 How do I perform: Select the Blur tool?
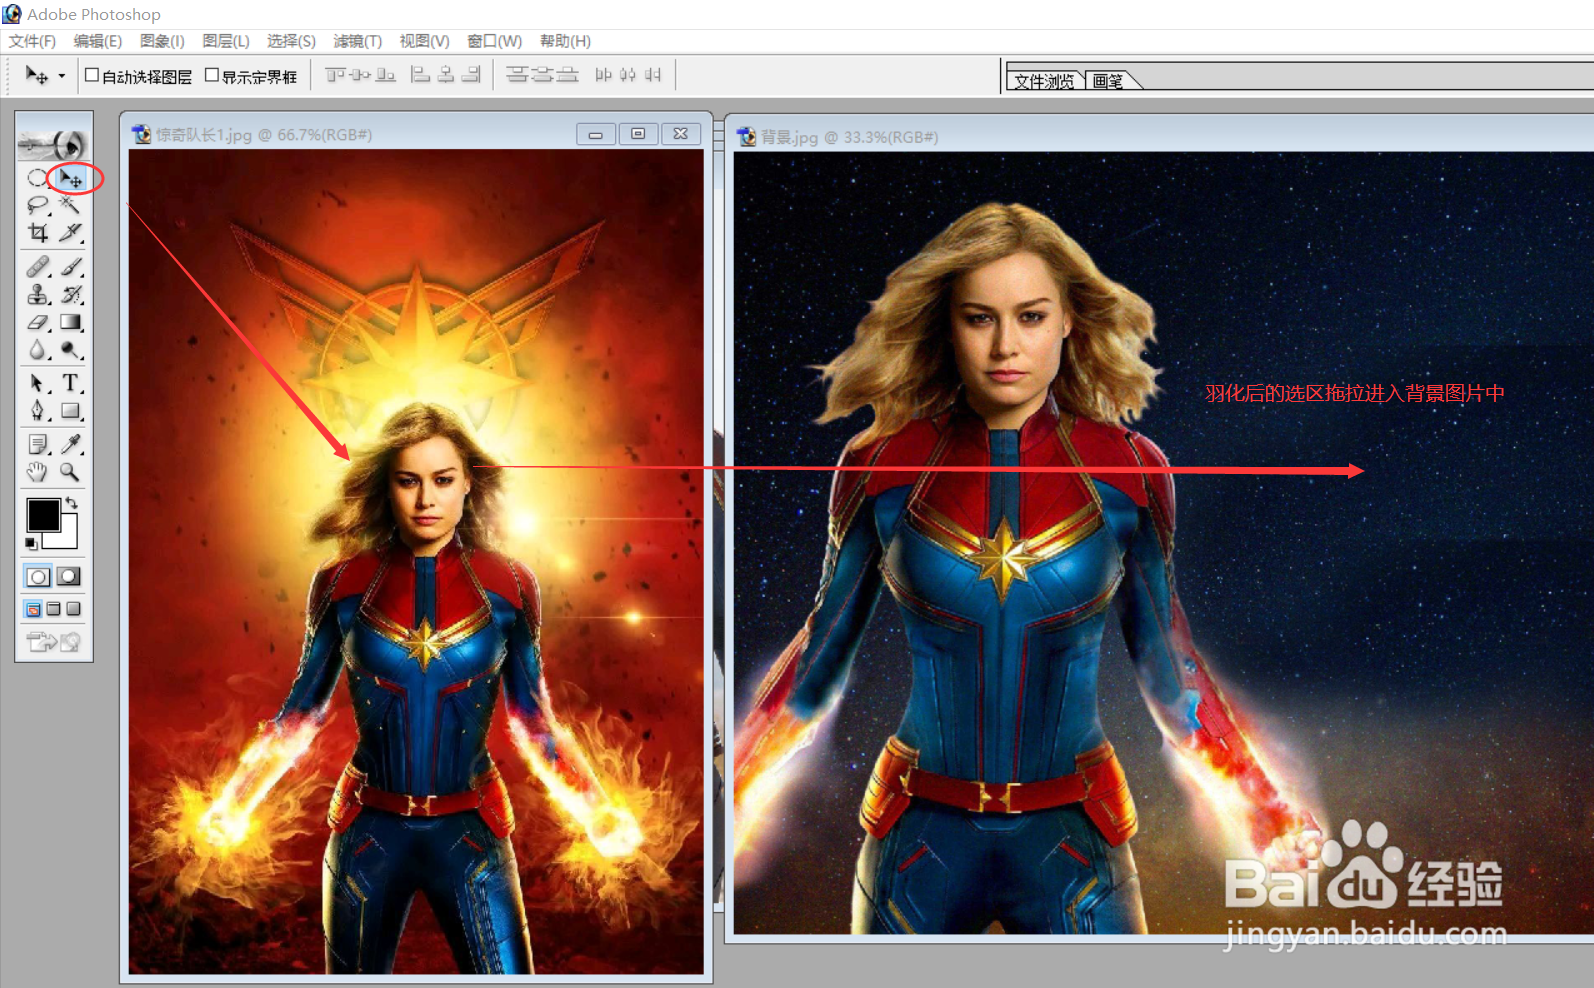[38, 350]
